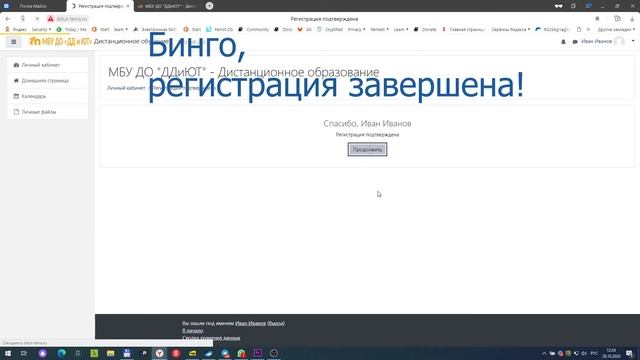The image size is (640, 360).
Task: Show hidden system tray icons
Action: tap(544, 353)
